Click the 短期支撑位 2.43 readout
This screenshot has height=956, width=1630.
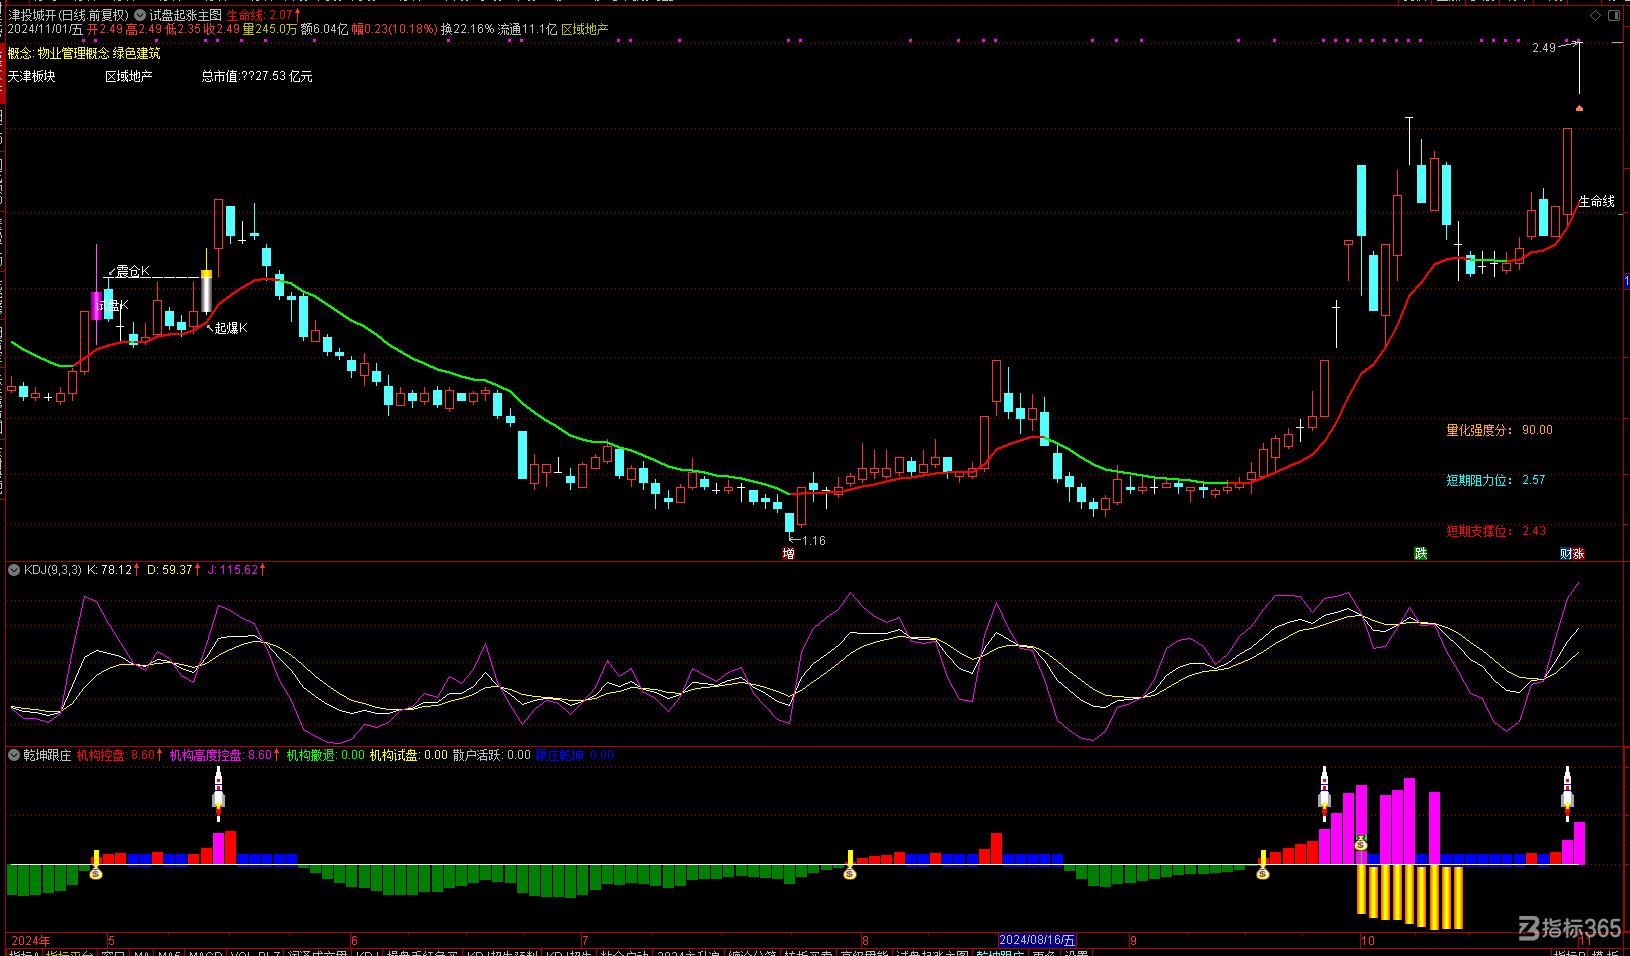1496,531
